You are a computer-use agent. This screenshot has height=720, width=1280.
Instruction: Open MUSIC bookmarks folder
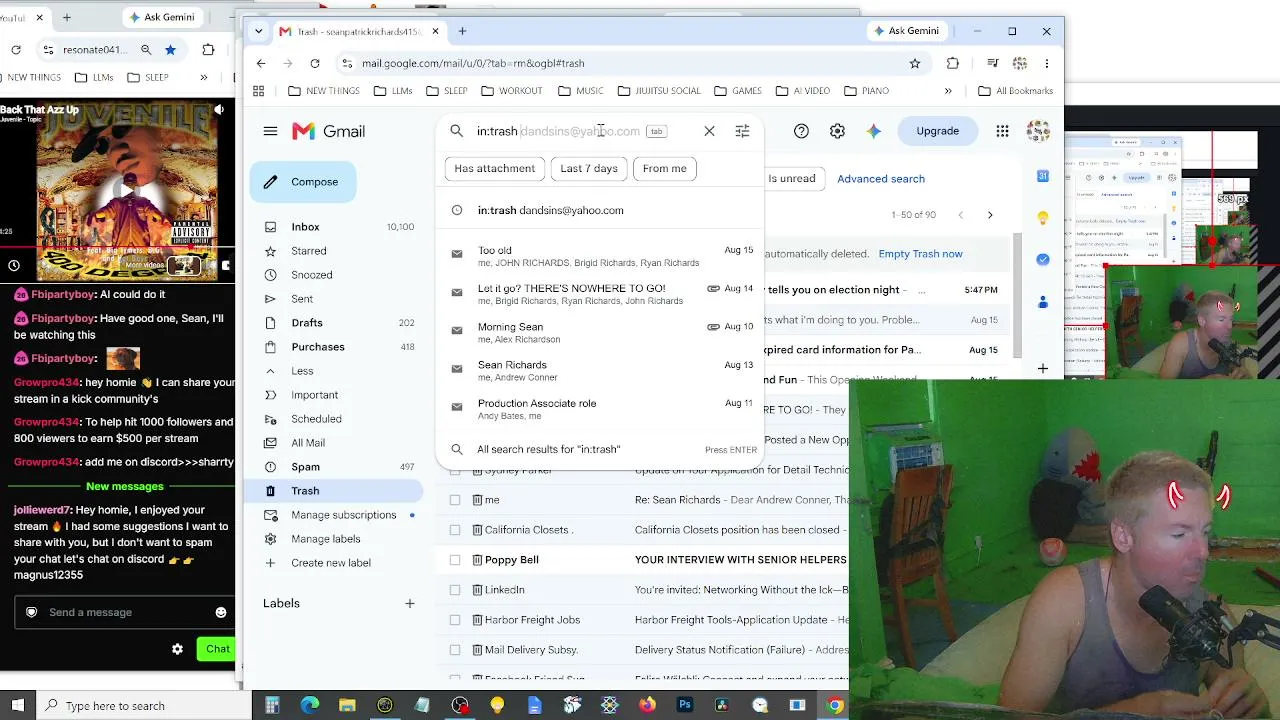(580, 91)
